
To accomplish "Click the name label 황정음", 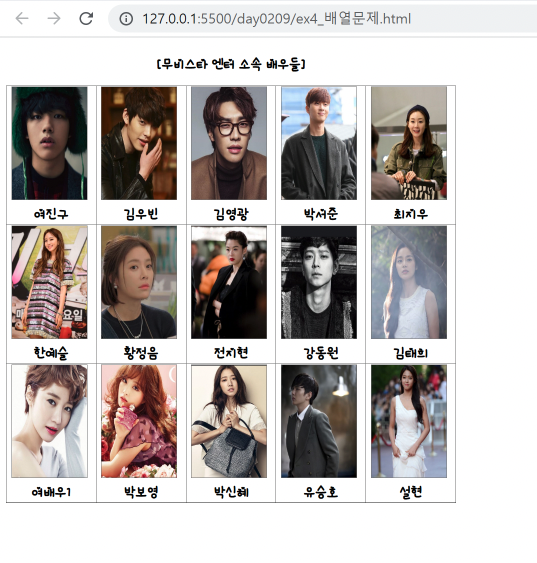I will pos(141,353).
